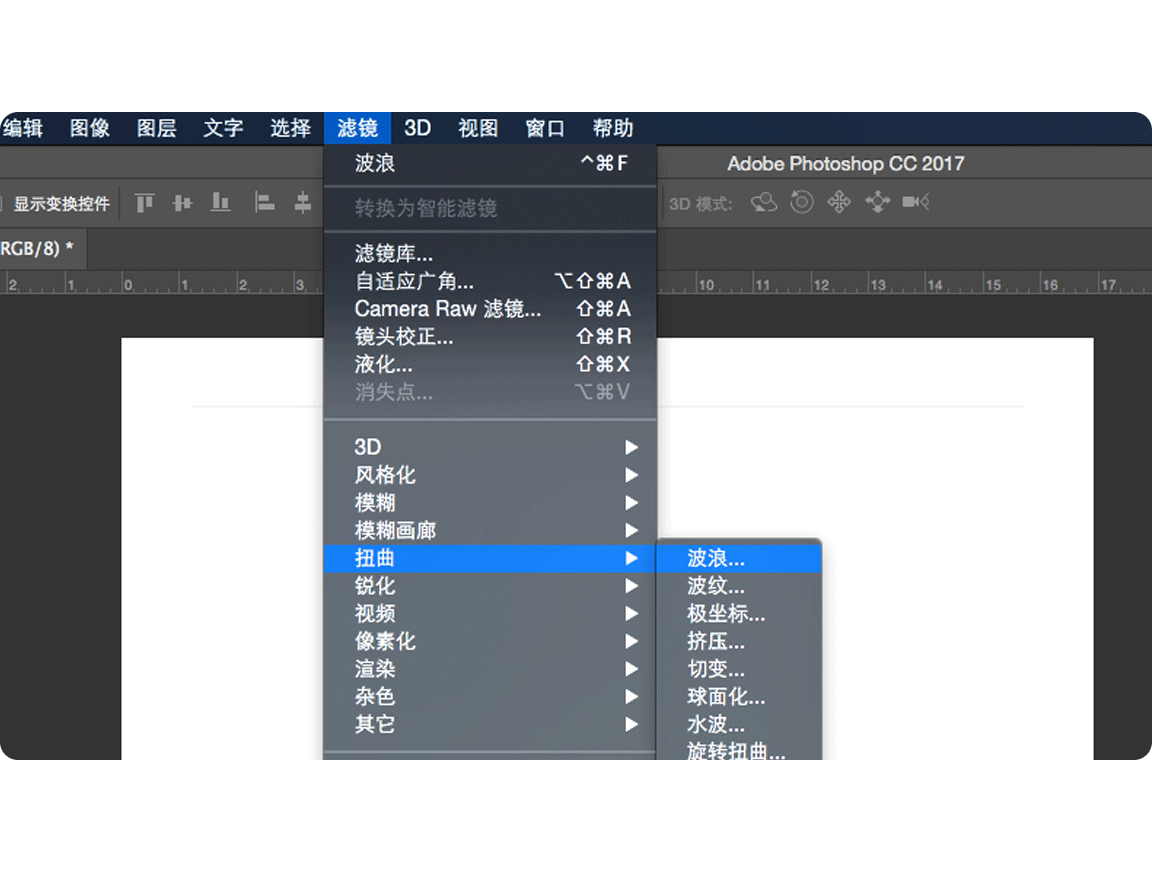
Task: Select 波纹... in distort submenu
Action: (738, 586)
